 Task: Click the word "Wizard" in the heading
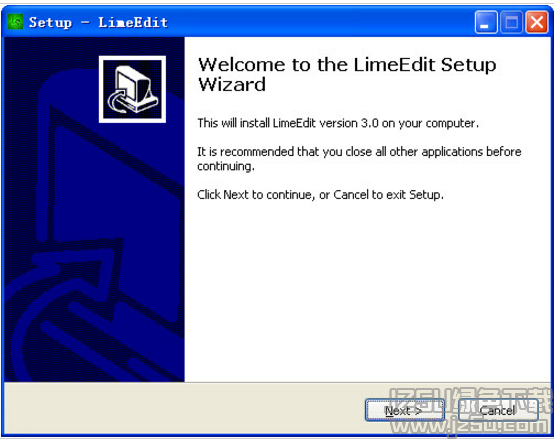232,85
